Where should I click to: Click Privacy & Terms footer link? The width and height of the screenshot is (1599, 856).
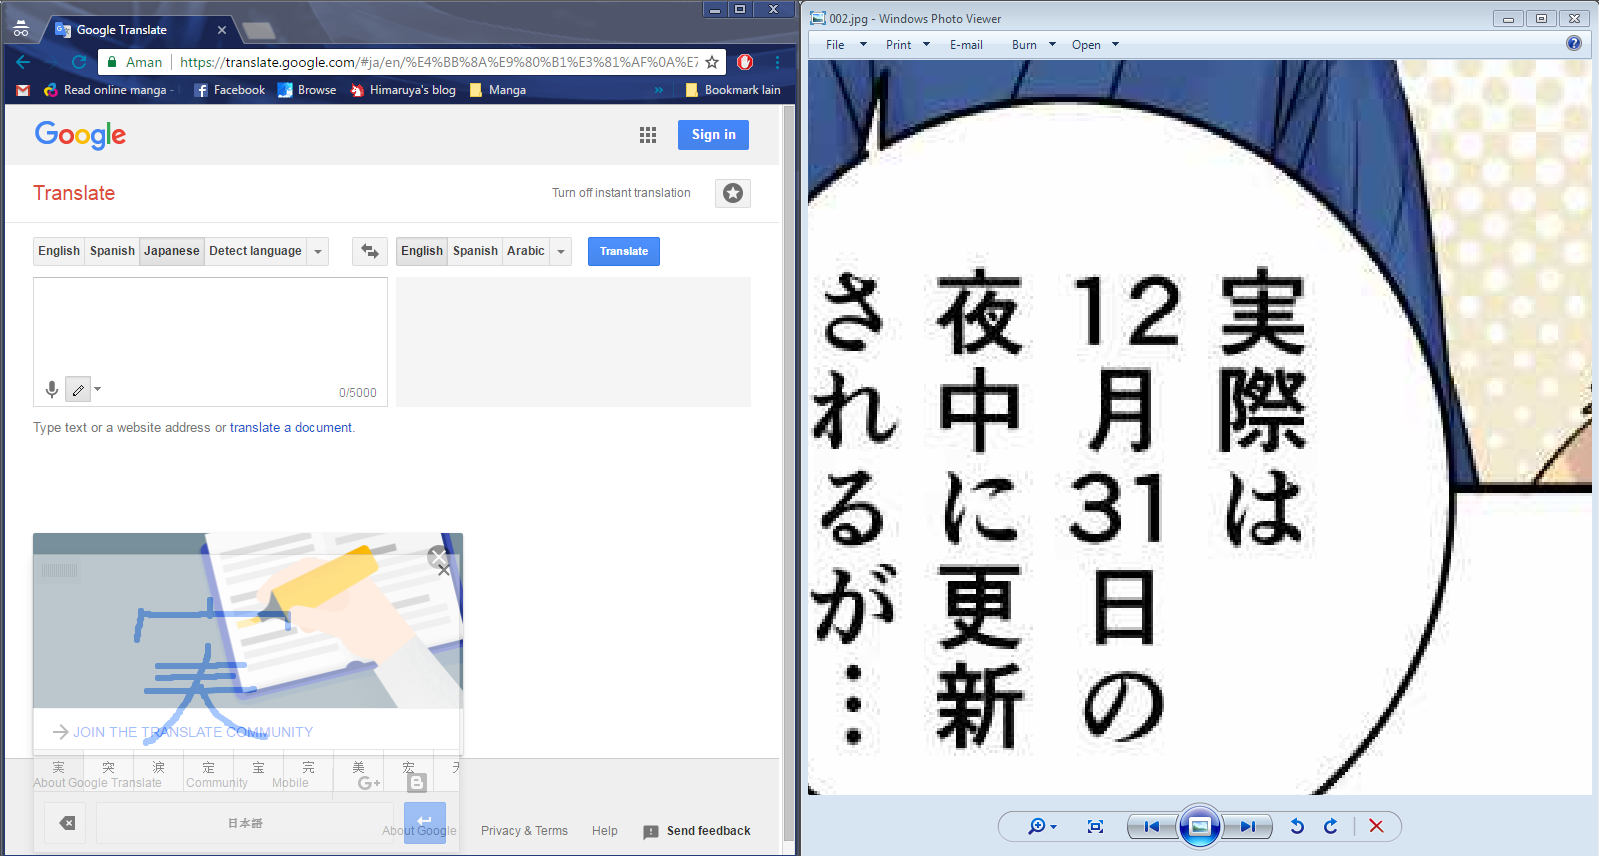click(x=524, y=831)
